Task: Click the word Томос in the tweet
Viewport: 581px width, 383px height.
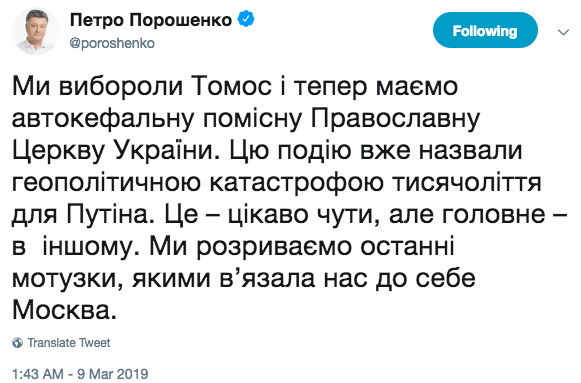Action: coord(232,87)
